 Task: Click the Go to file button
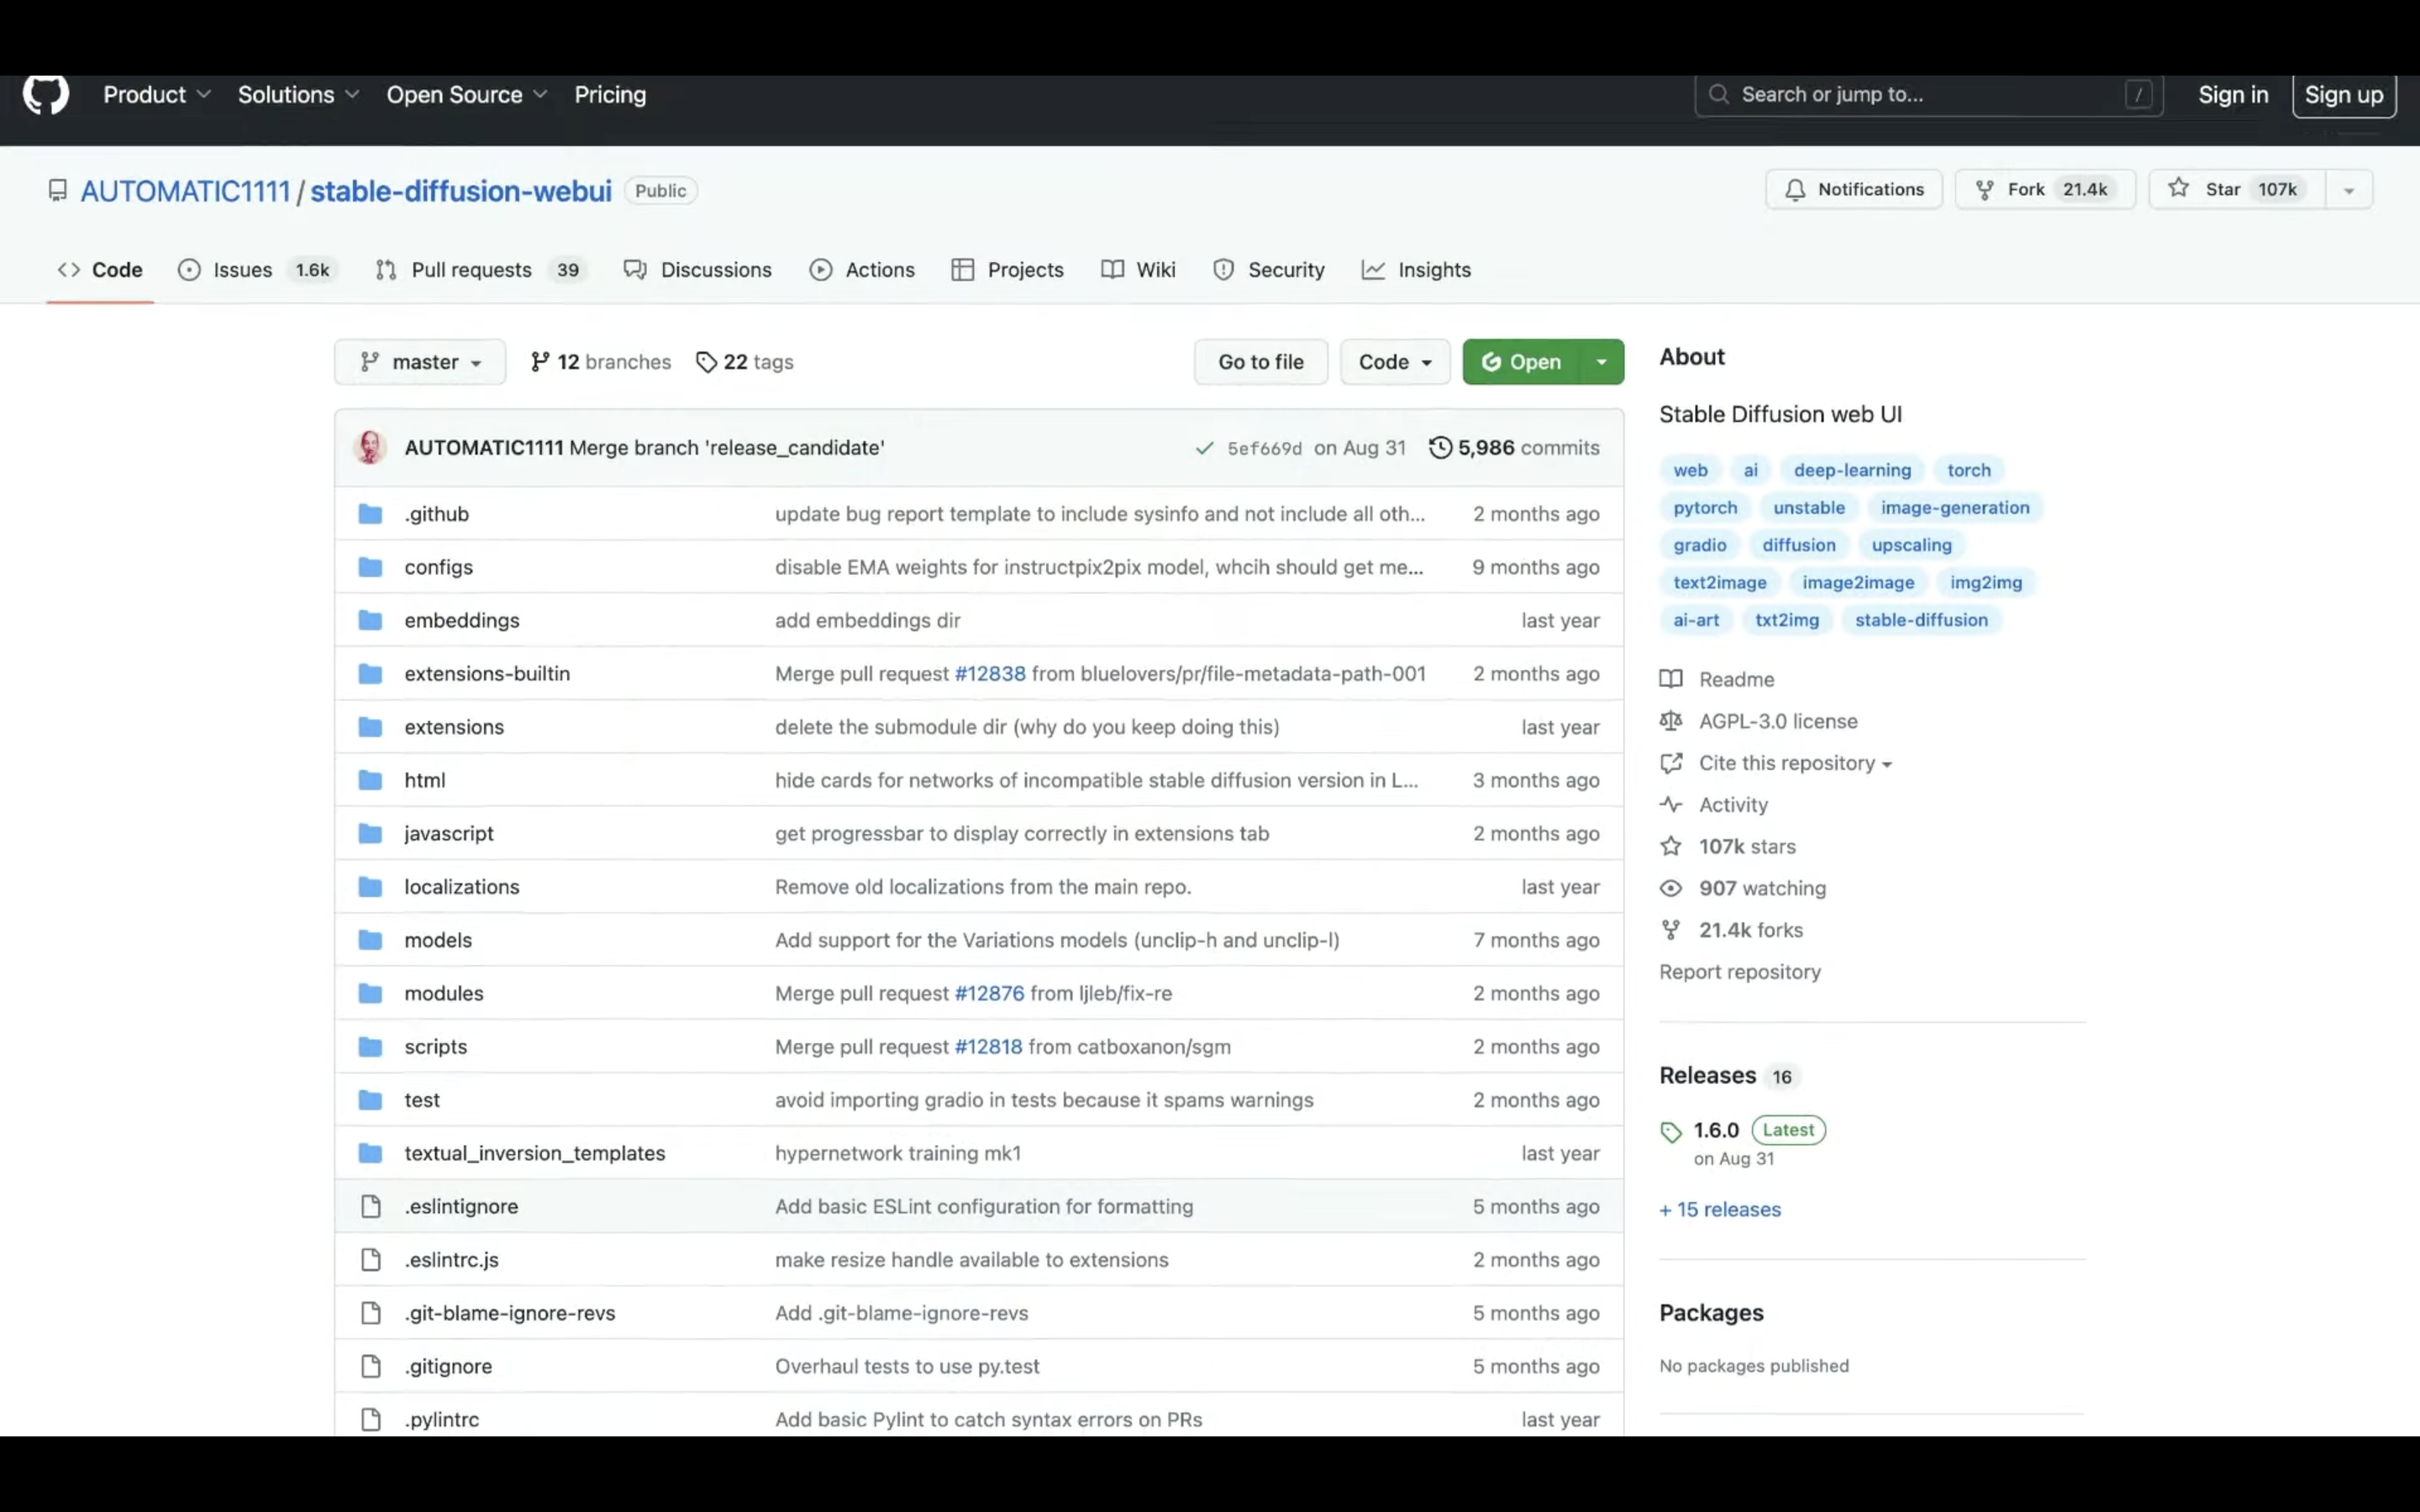click(x=1261, y=362)
